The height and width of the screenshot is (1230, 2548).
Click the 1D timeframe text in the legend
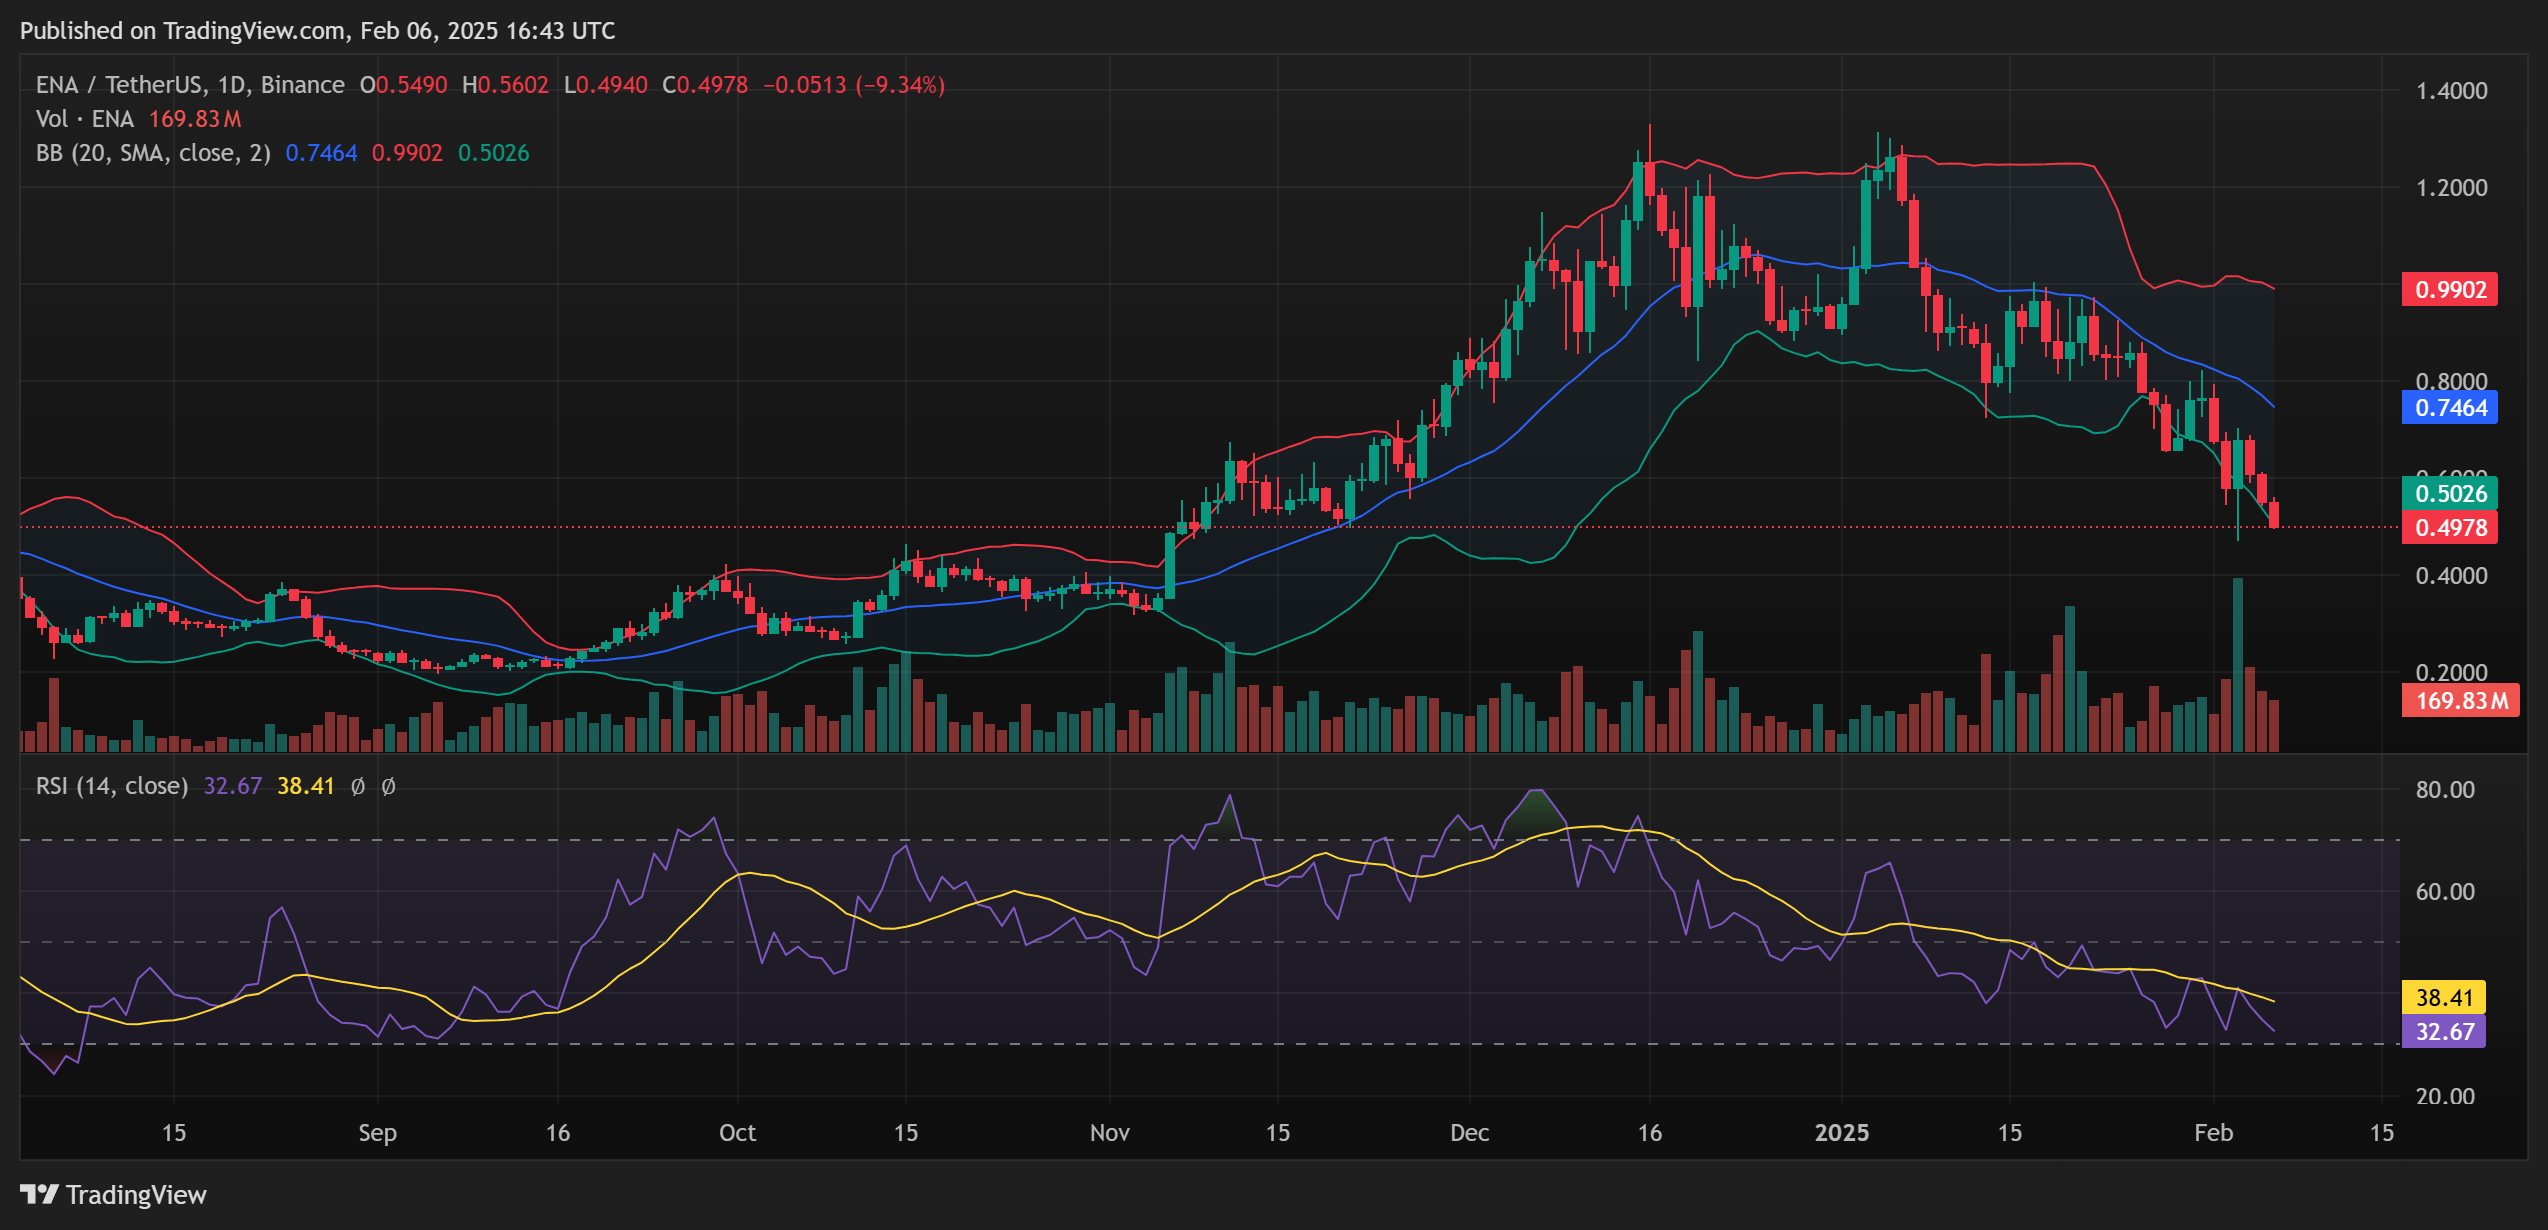[227, 85]
